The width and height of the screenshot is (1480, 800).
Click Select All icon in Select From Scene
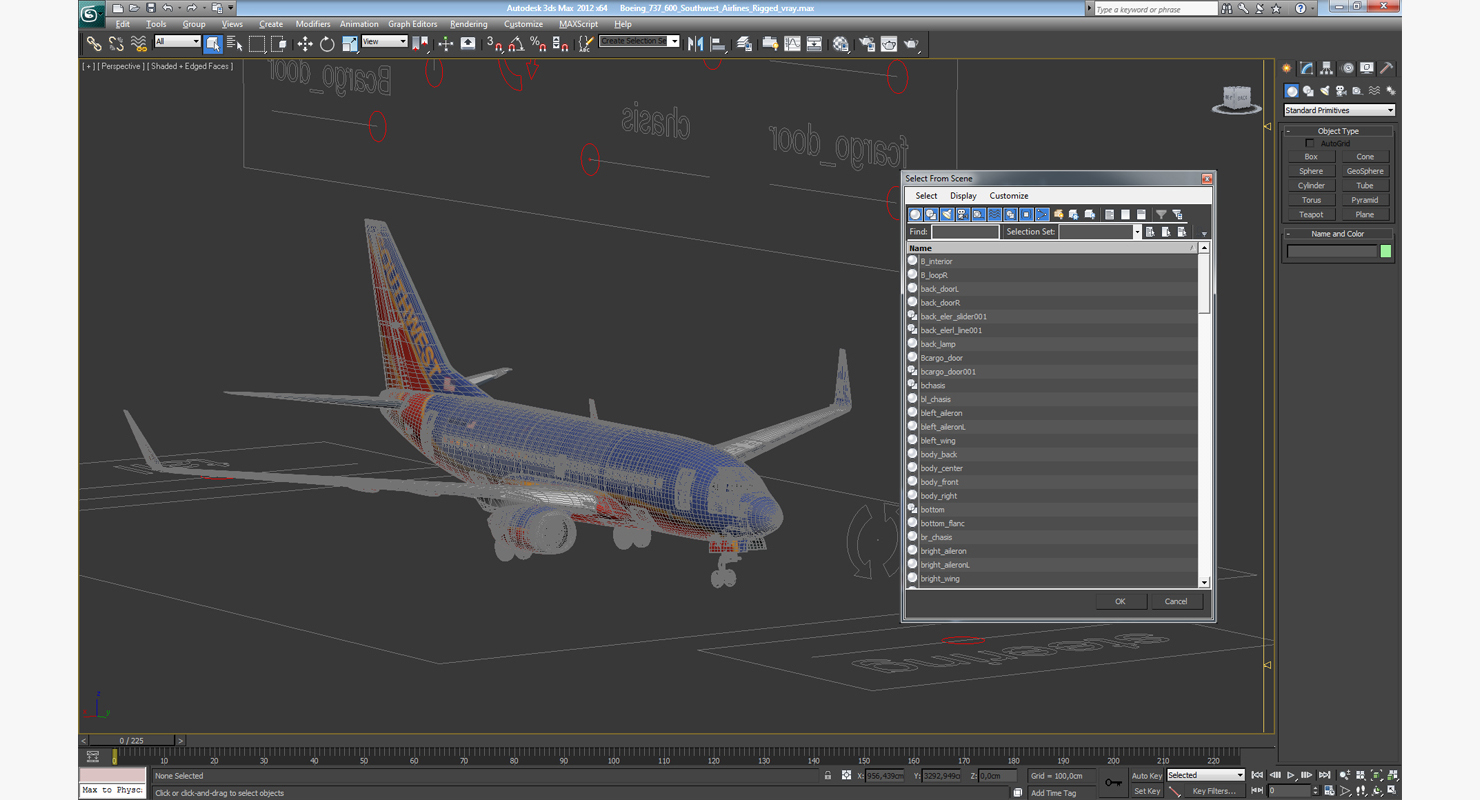[x=1109, y=214]
